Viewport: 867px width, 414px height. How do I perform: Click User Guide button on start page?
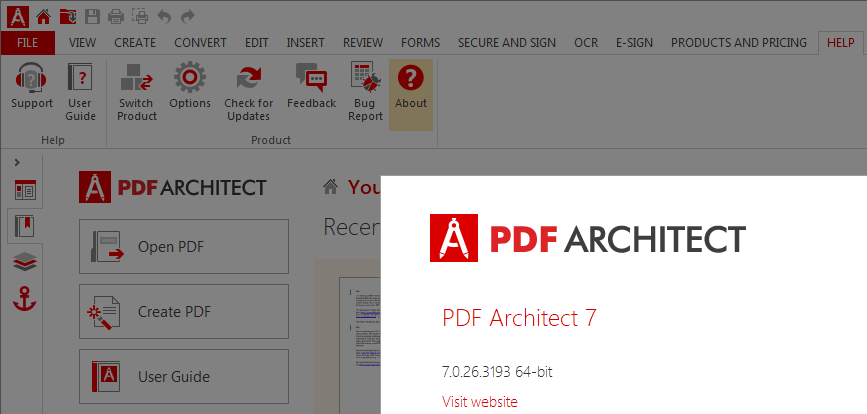tap(184, 376)
